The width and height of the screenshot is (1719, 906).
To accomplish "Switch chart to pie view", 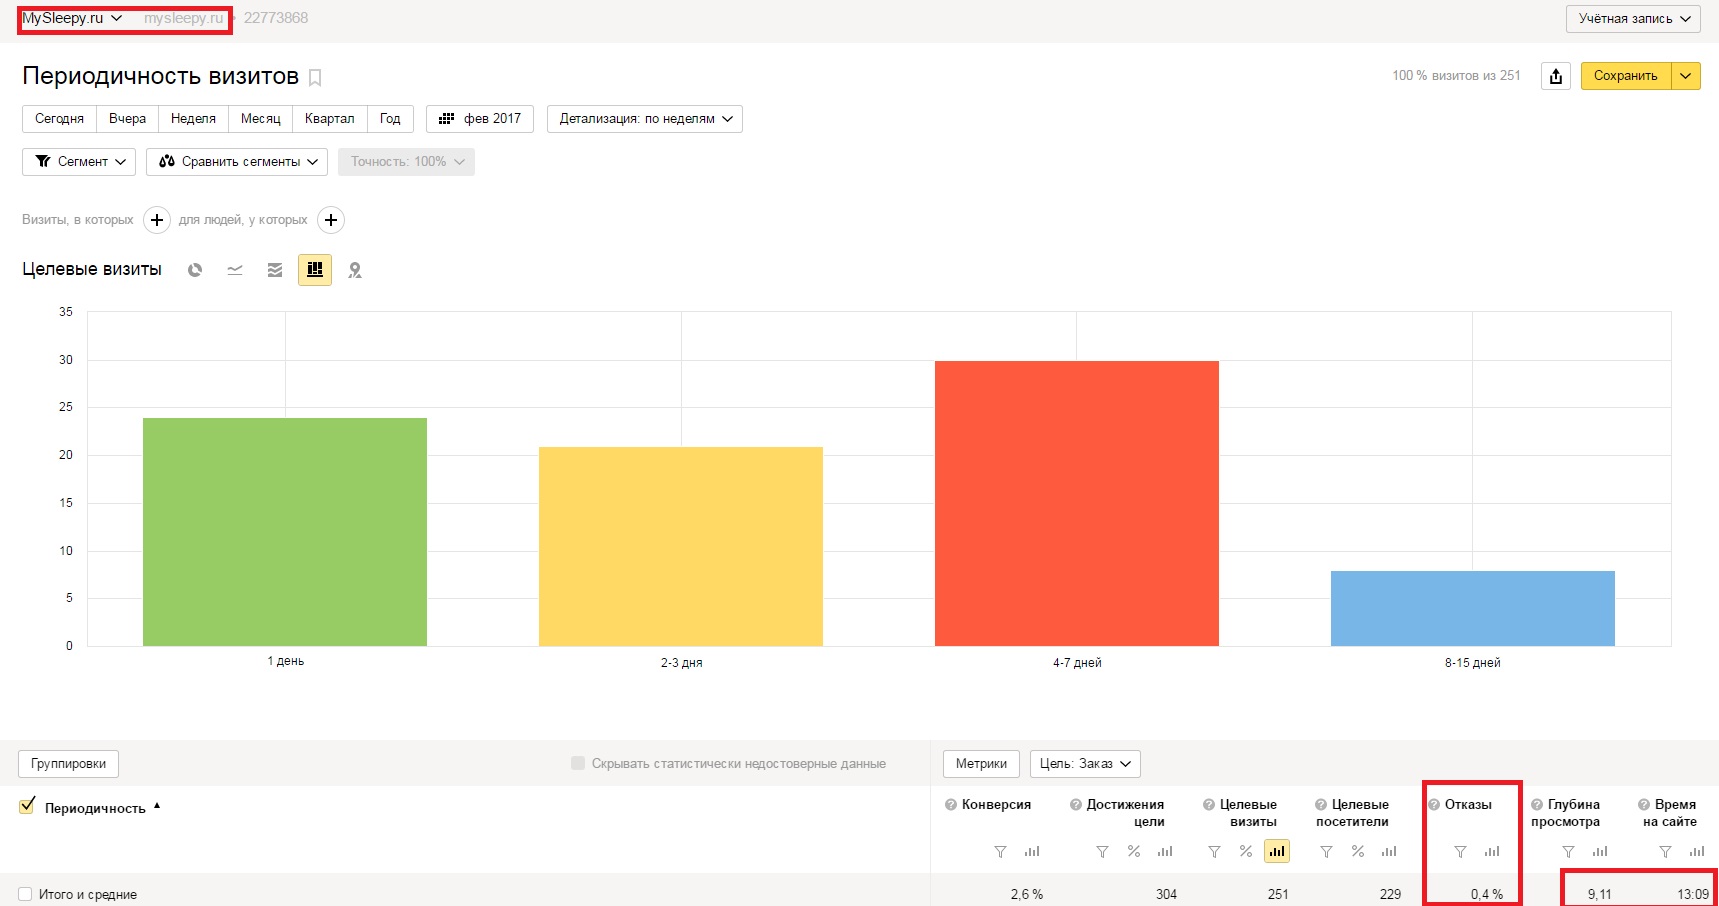I will click(x=195, y=270).
